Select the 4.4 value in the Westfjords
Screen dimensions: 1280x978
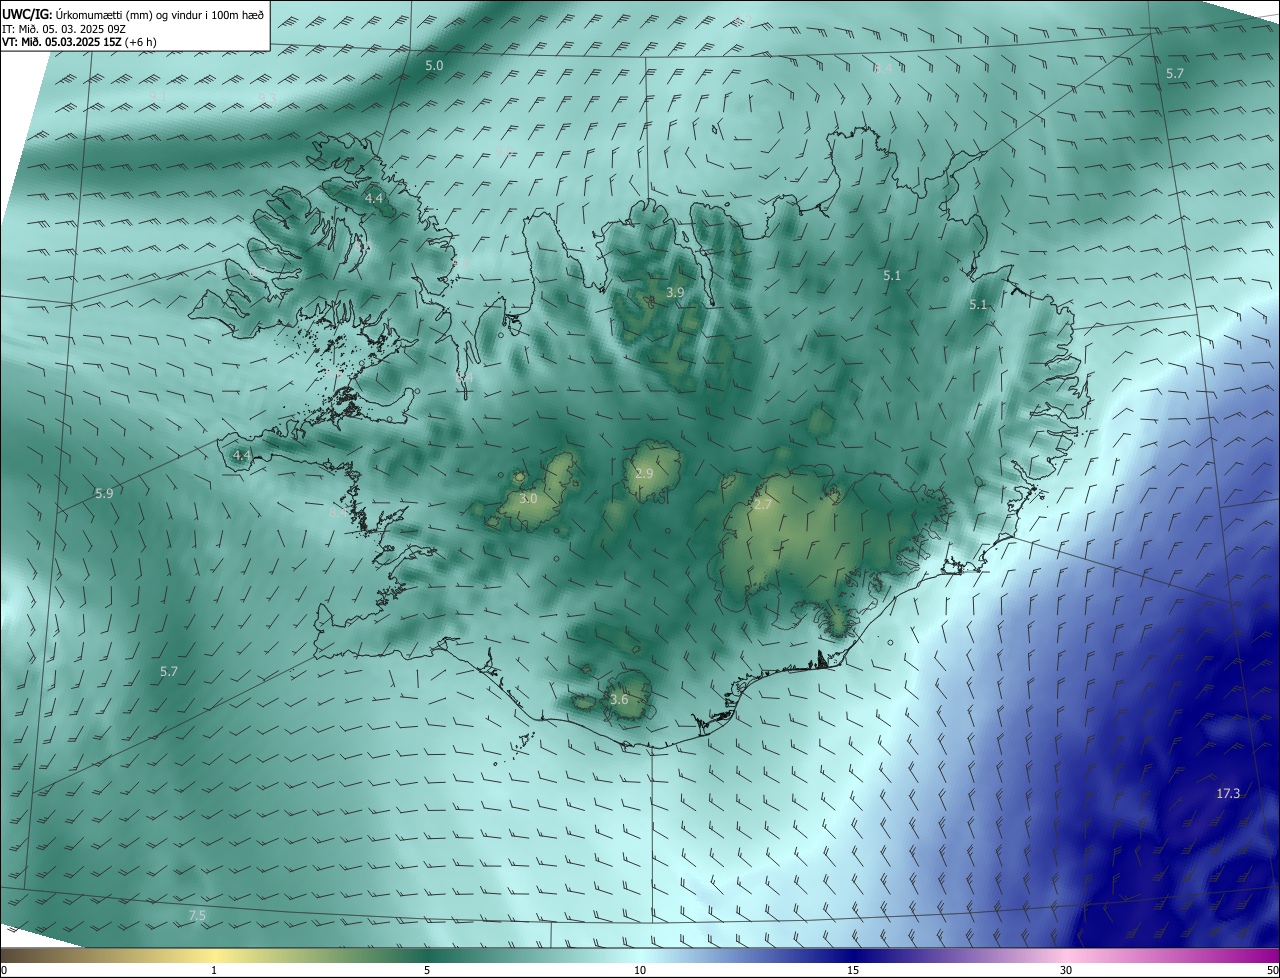[374, 199]
